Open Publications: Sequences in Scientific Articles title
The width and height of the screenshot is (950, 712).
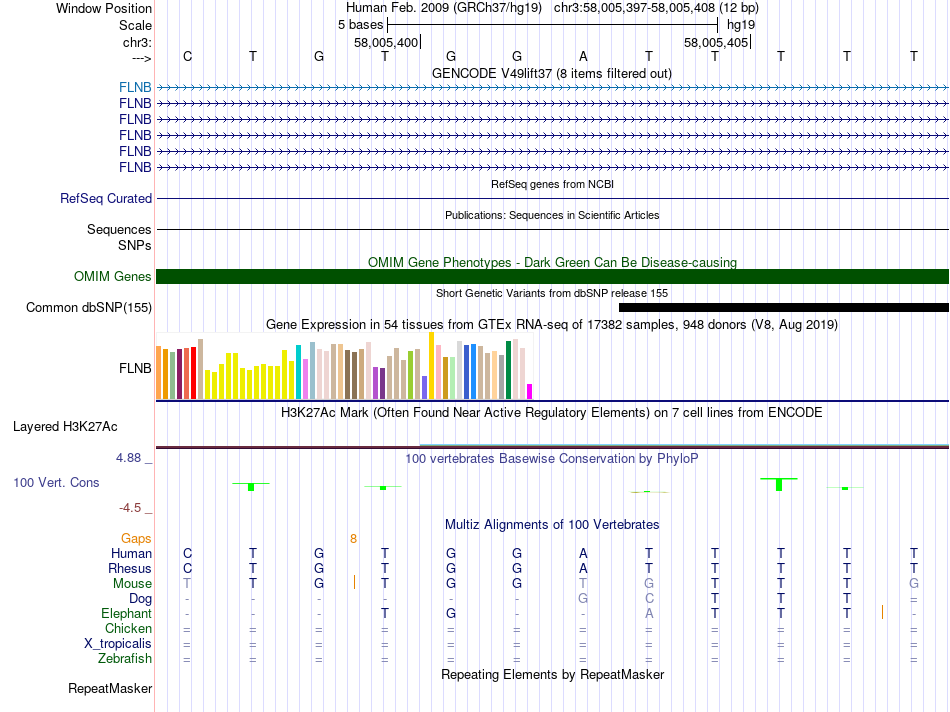click(x=552, y=215)
